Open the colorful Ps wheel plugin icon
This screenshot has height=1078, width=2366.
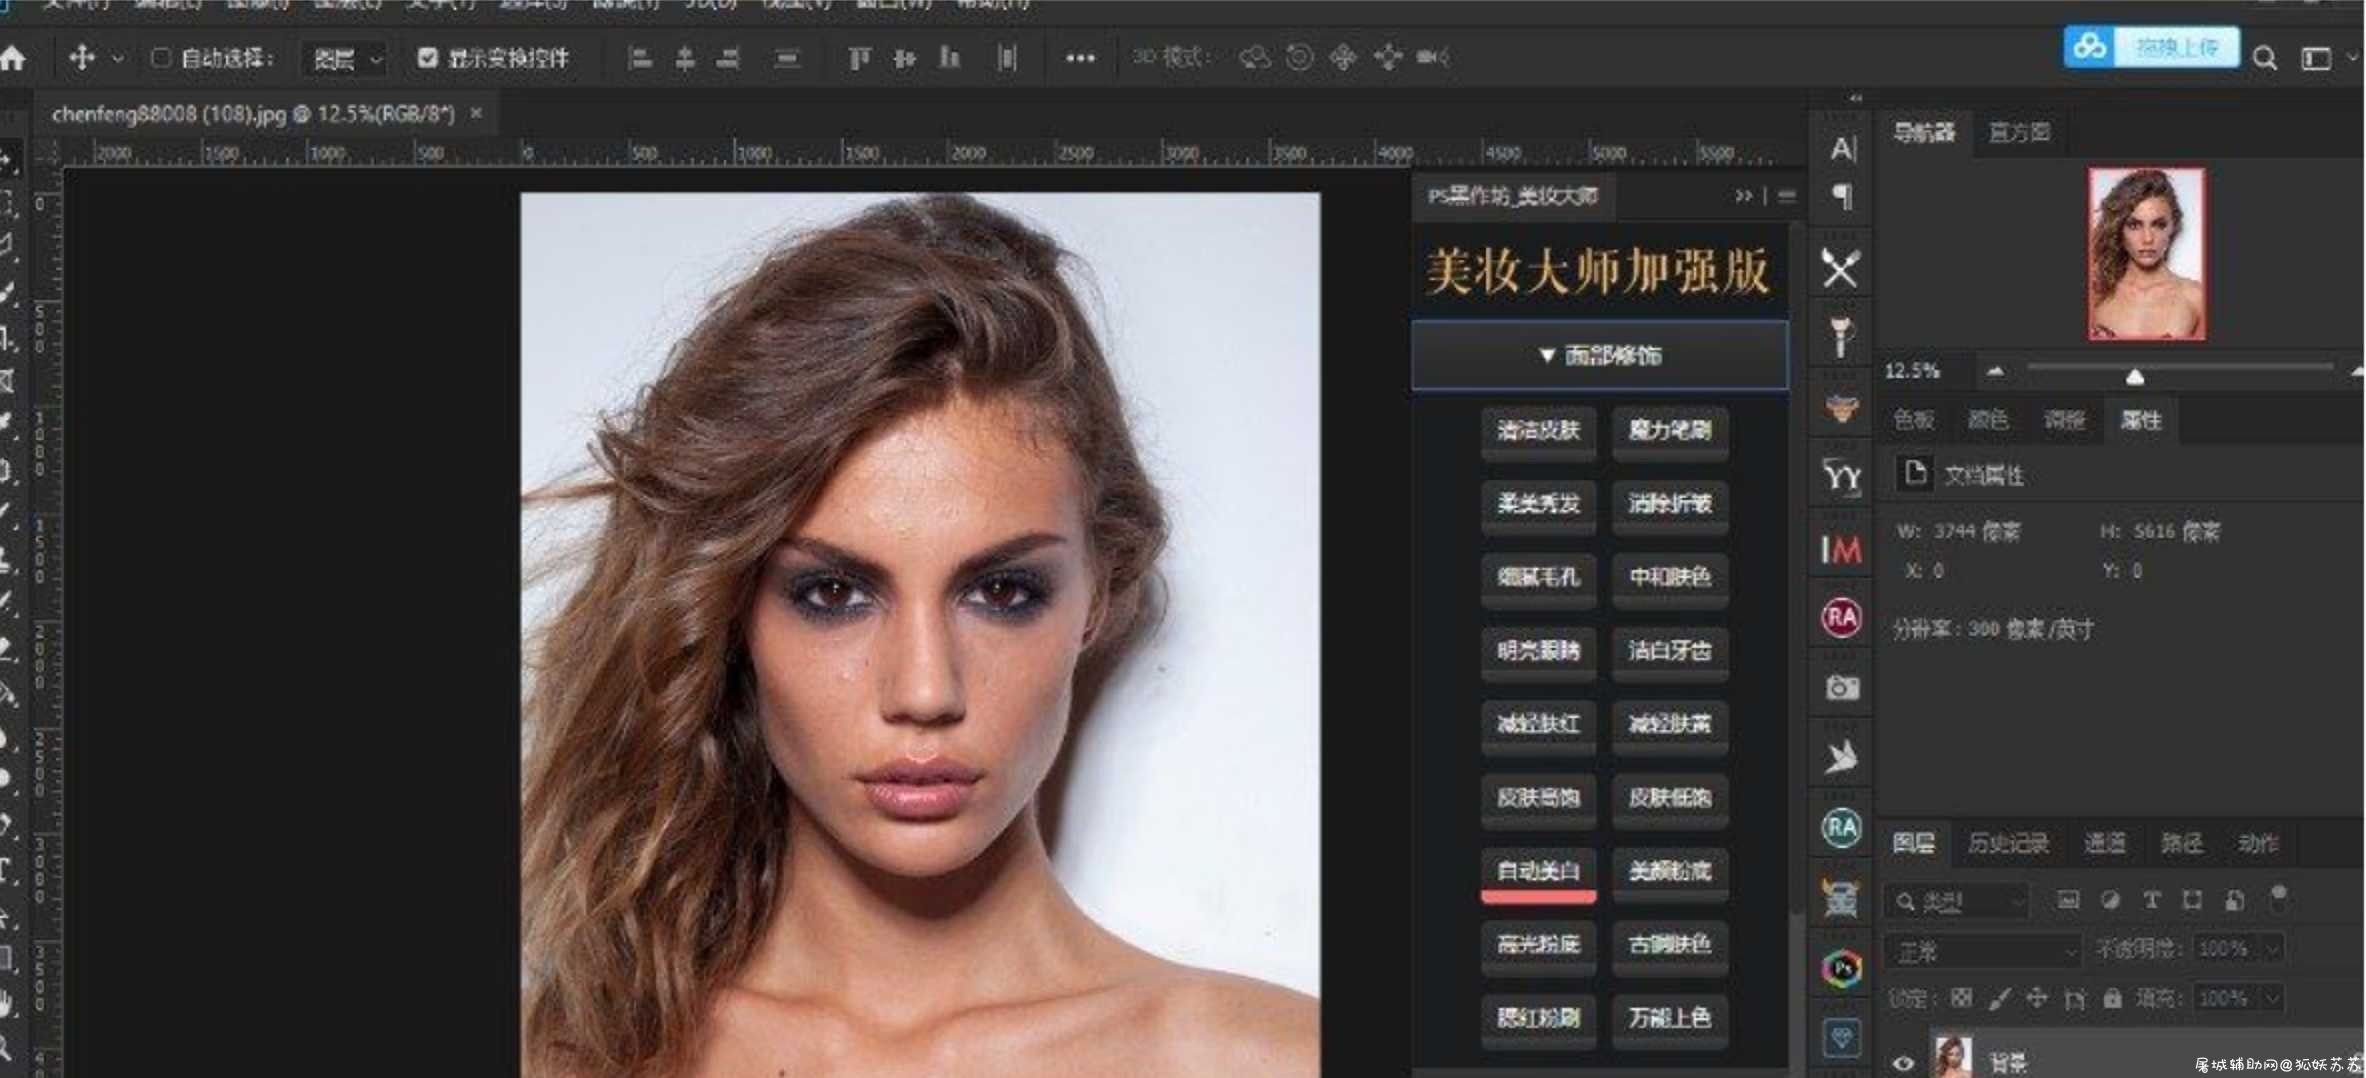(1841, 968)
